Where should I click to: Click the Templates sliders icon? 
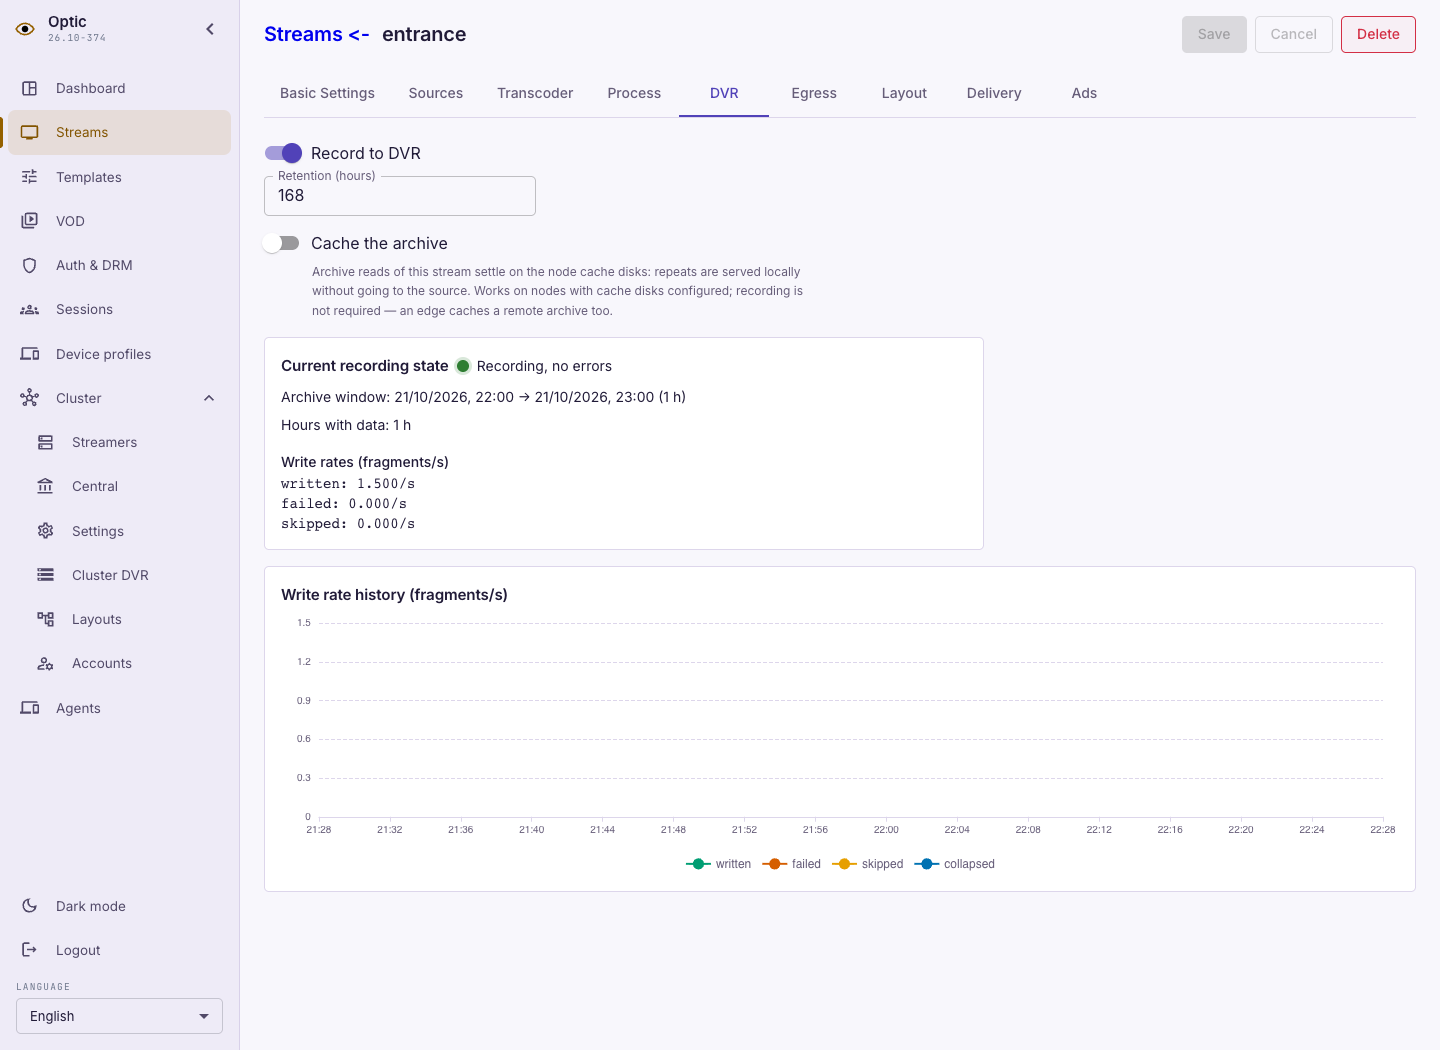pyautogui.click(x=30, y=177)
